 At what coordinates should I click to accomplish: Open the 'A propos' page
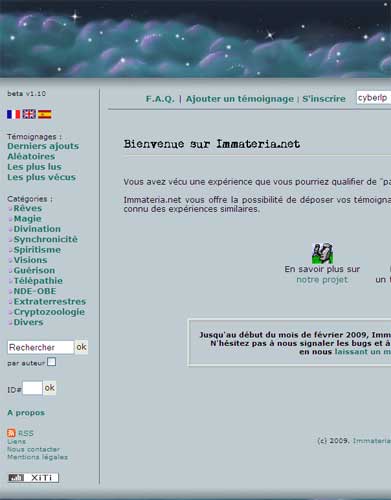click(26, 413)
